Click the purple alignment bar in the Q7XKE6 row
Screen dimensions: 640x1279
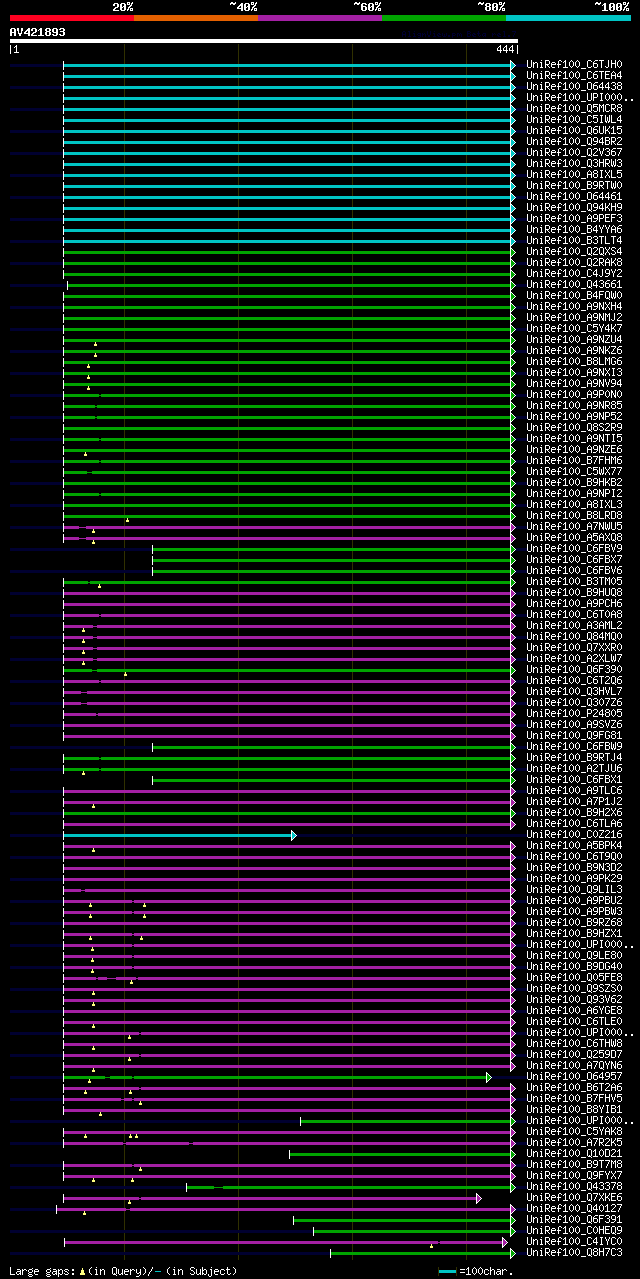(272, 1197)
